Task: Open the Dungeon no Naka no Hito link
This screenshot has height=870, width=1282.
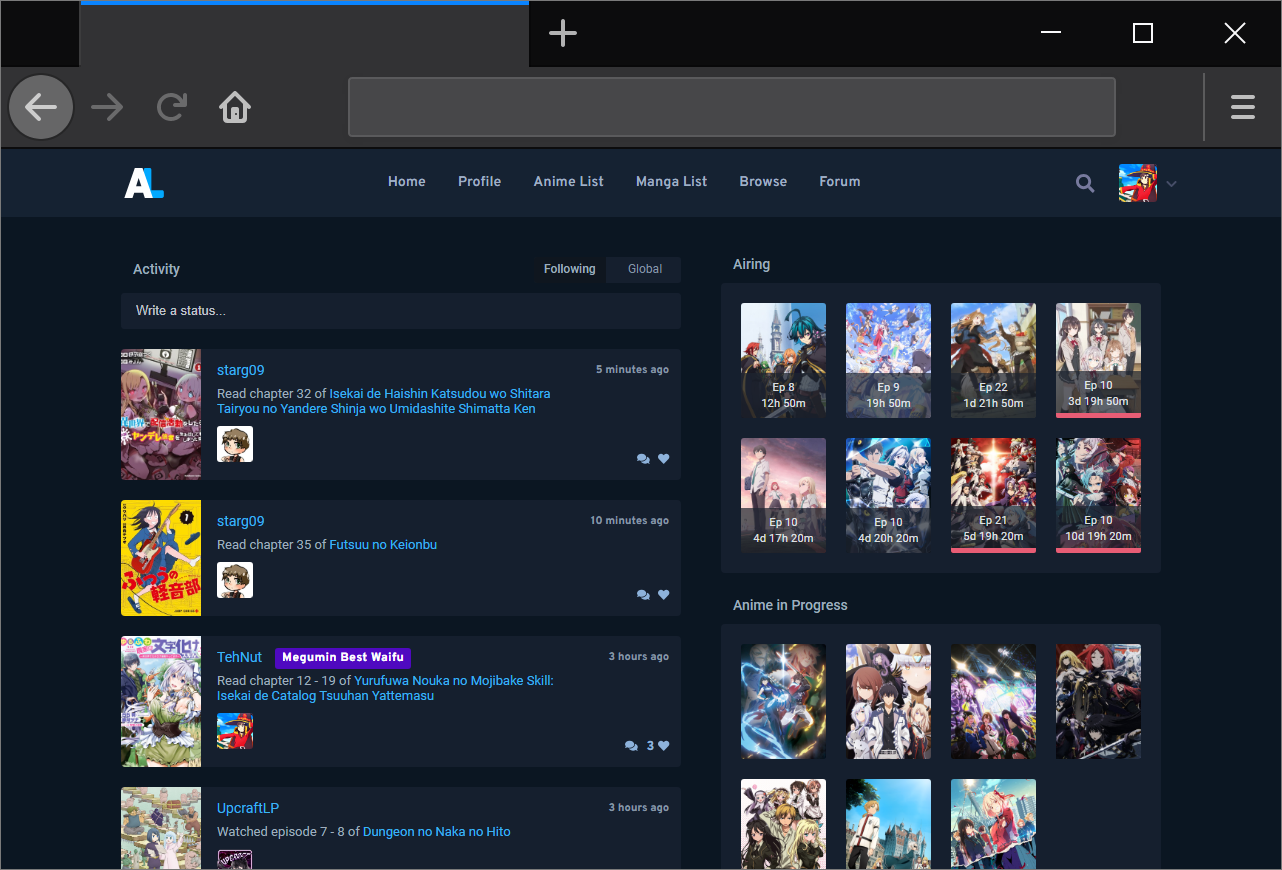Action: 436,832
